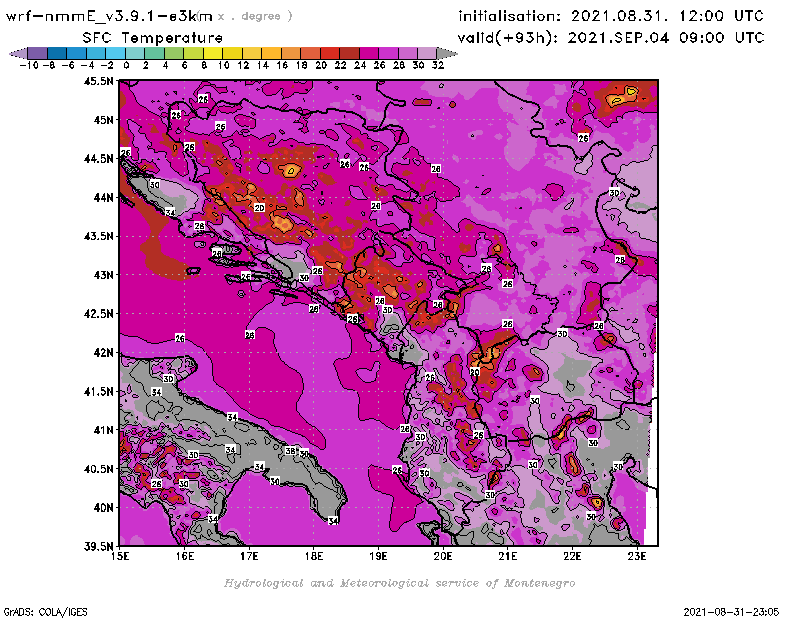The image size is (800, 618).
Task: Click the 21E longitude label
Action: [x=508, y=556]
